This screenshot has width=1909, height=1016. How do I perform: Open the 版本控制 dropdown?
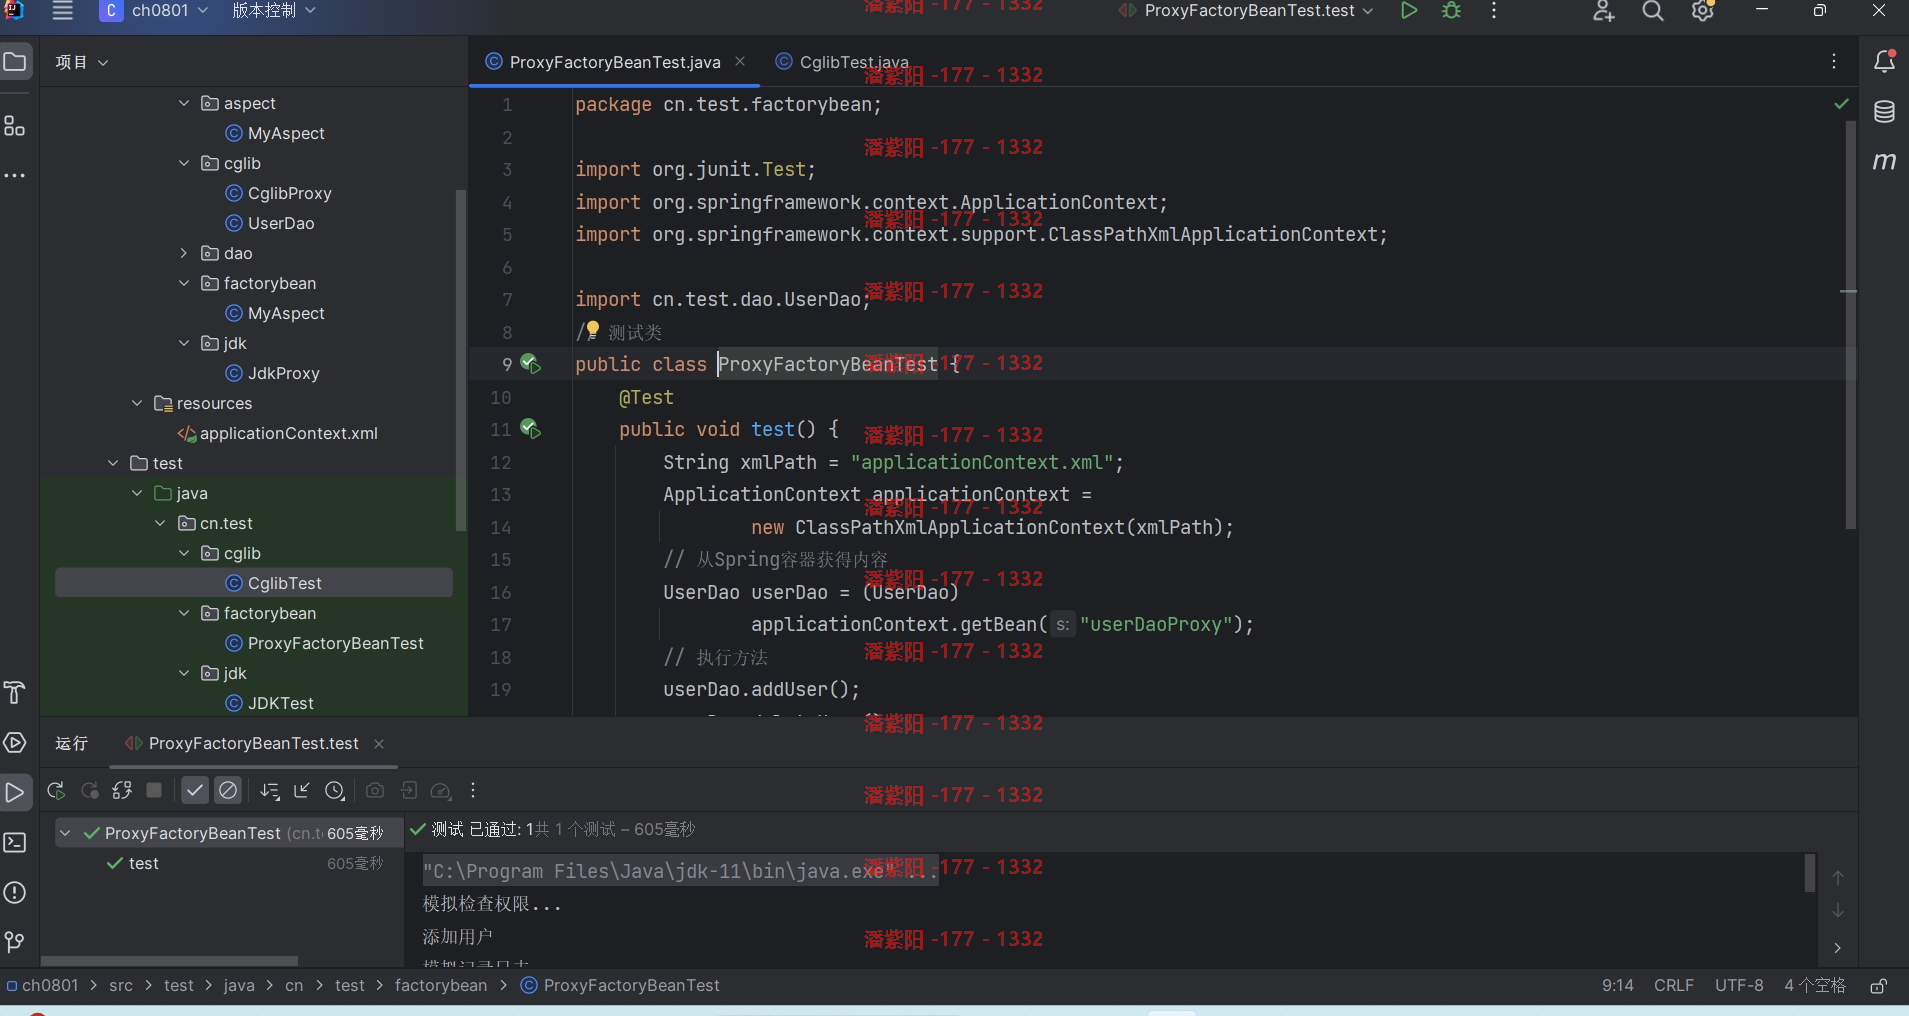pos(274,11)
